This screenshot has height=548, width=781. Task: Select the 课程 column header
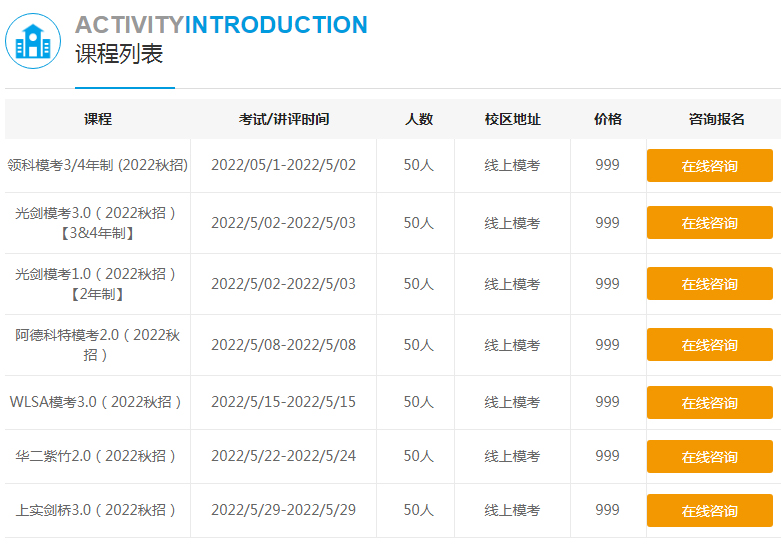[x=98, y=119]
